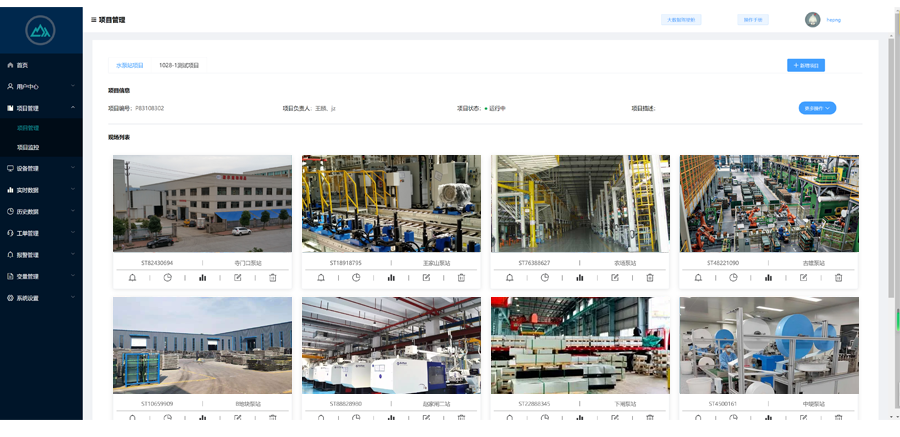Click the alarm bell icon for site ST76368627

[510, 277]
